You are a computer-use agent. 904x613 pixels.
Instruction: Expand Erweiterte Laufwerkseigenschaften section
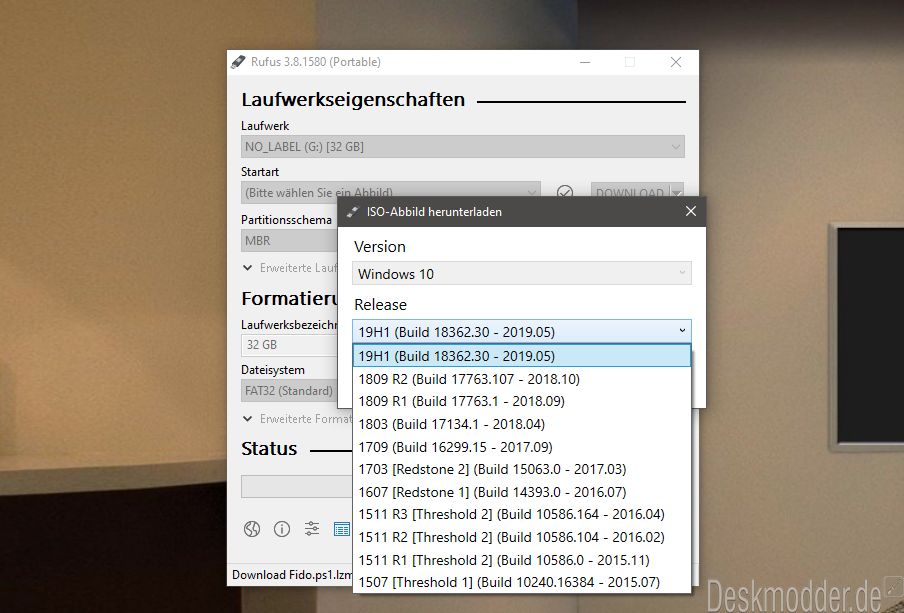[290, 268]
